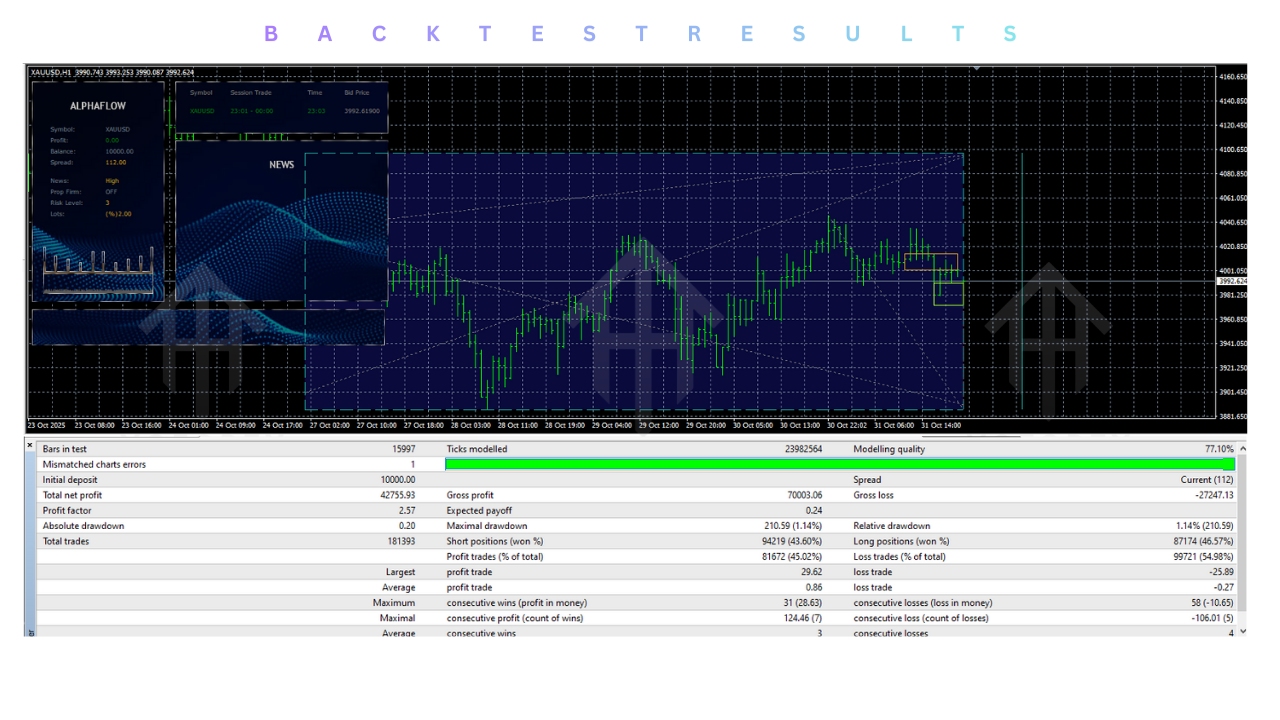Select the equity histogram graphic on AlphaFlow panel
This screenshot has height=720, width=1280.
coord(97,267)
